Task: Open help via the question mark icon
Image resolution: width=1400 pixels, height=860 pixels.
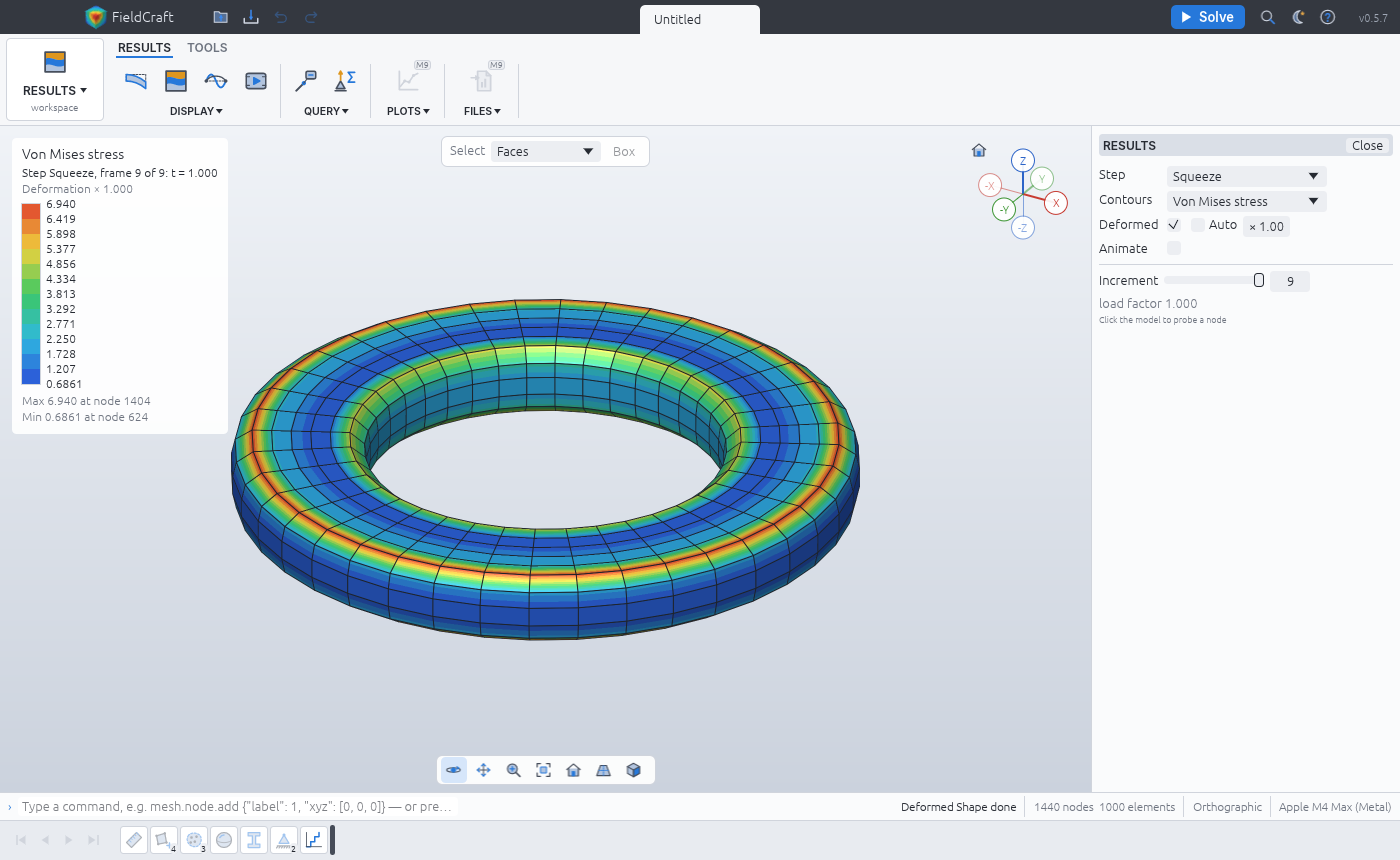Action: click(1328, 17)
